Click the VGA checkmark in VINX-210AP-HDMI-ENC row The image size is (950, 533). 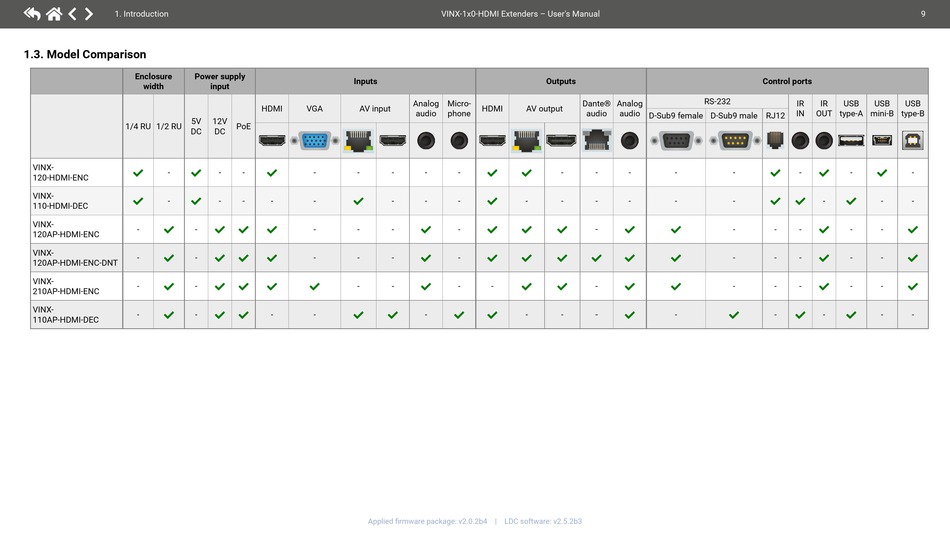pyautogui.click(x=314, y=286)
